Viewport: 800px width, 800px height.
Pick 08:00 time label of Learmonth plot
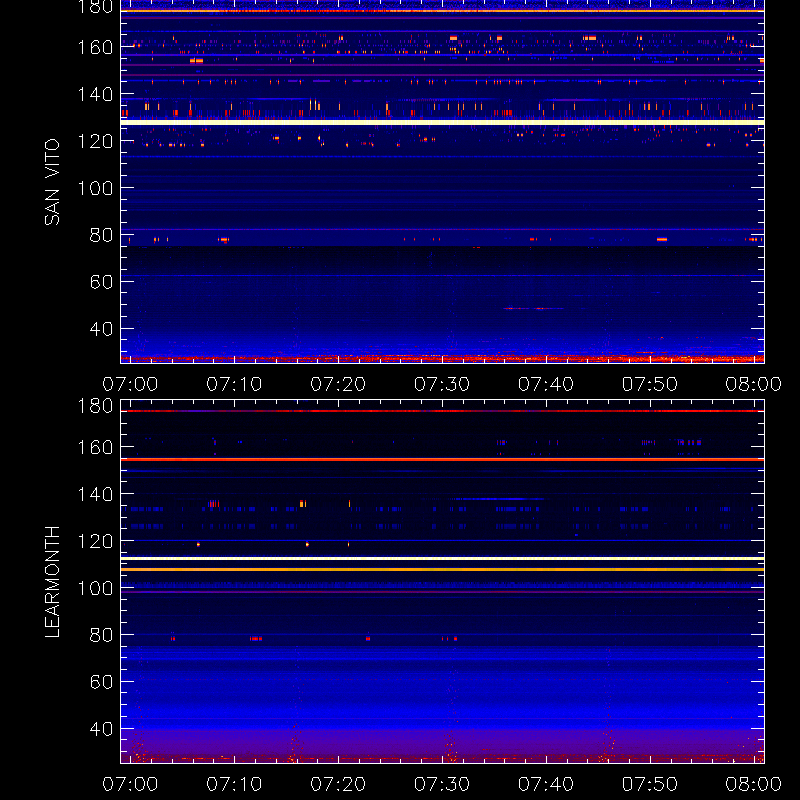(754, 784)
